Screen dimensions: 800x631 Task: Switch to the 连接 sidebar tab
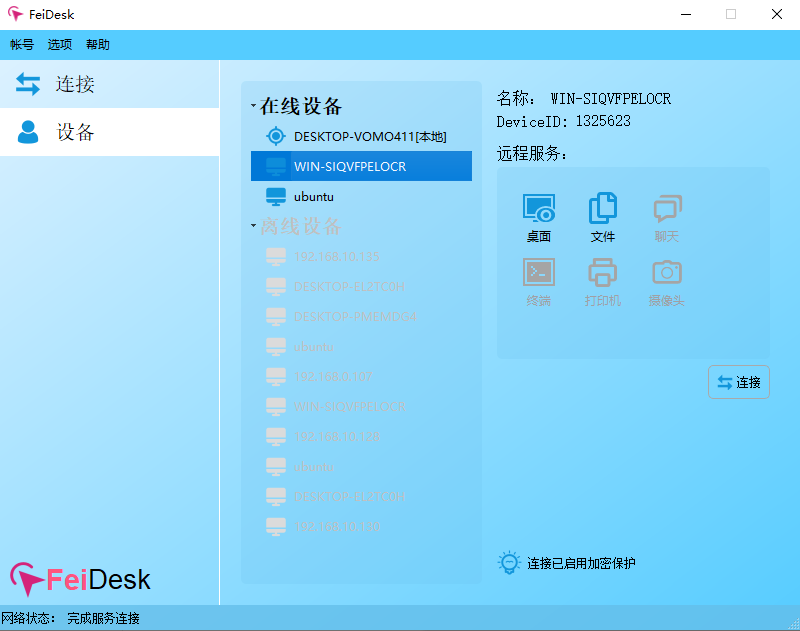(x=110, y=84)
